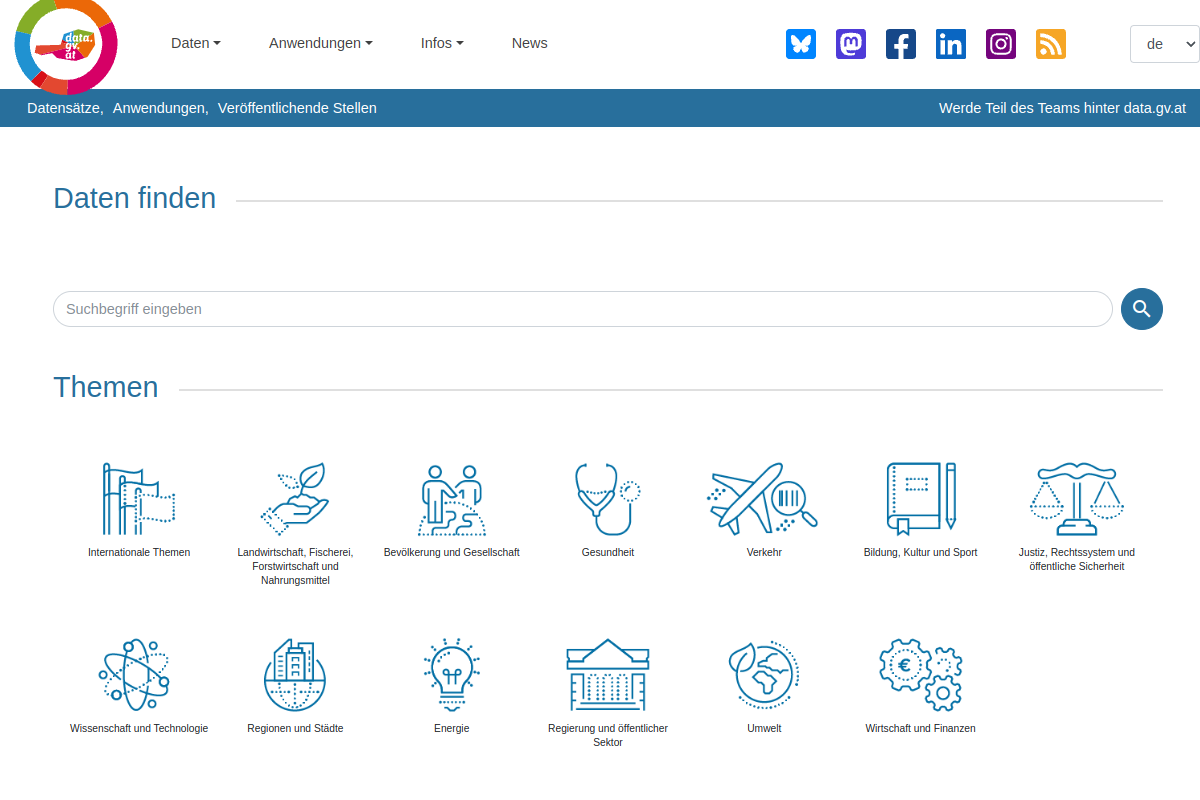Viewport: 1200px width, 800px height.
Task: Click the Gesundheit label
Action: 608,552
